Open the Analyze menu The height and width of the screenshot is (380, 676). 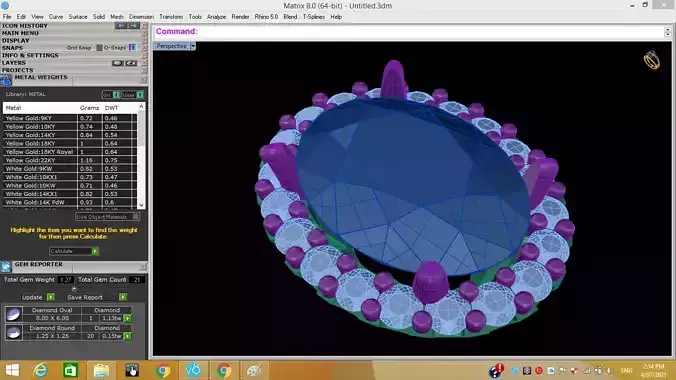216,17
